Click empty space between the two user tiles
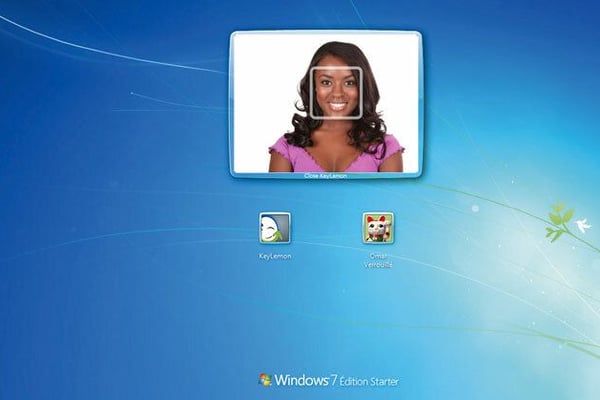The height and width of the screenshot is (400, 600). [x=326, y=229]
